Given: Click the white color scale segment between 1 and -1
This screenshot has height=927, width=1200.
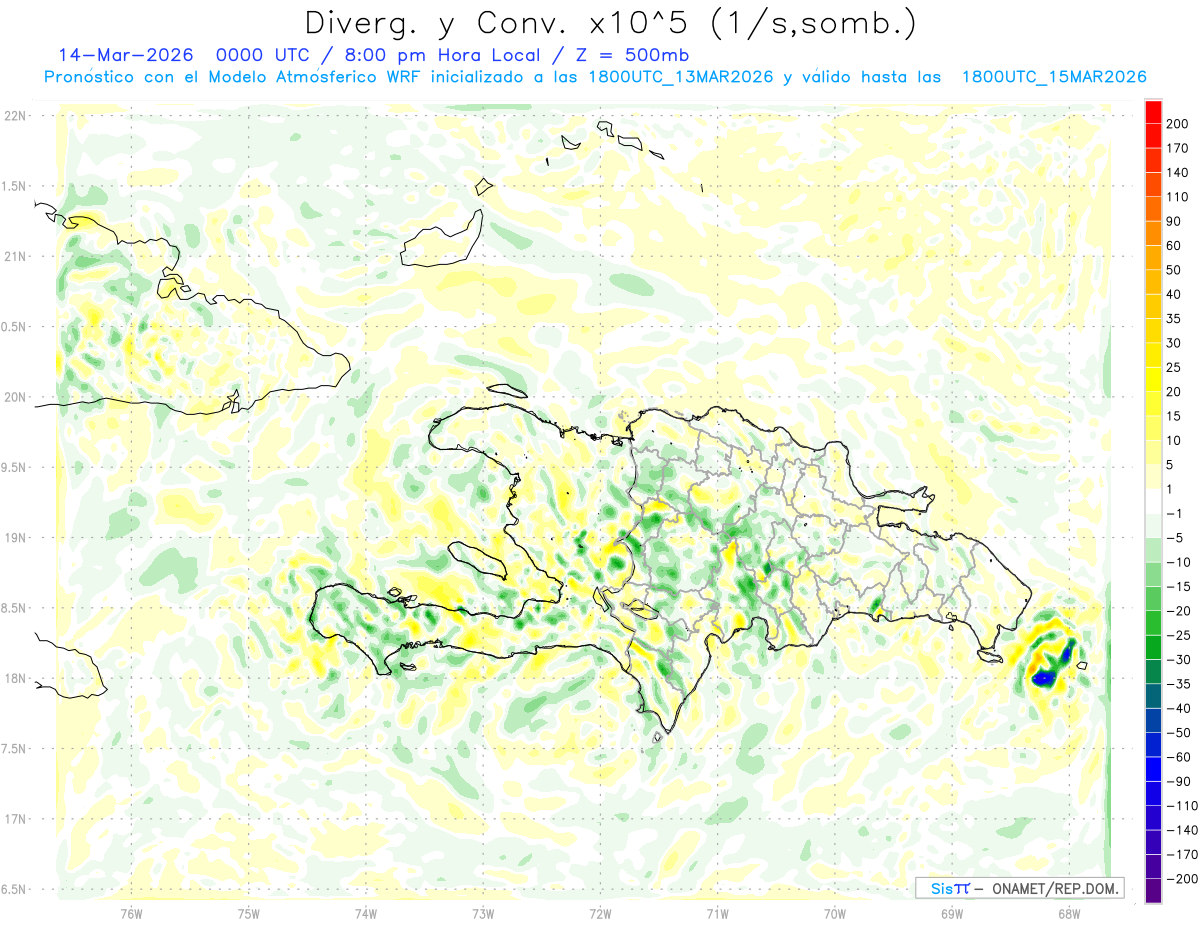Looking at the screenshot, I should [x=1153, y=502].
